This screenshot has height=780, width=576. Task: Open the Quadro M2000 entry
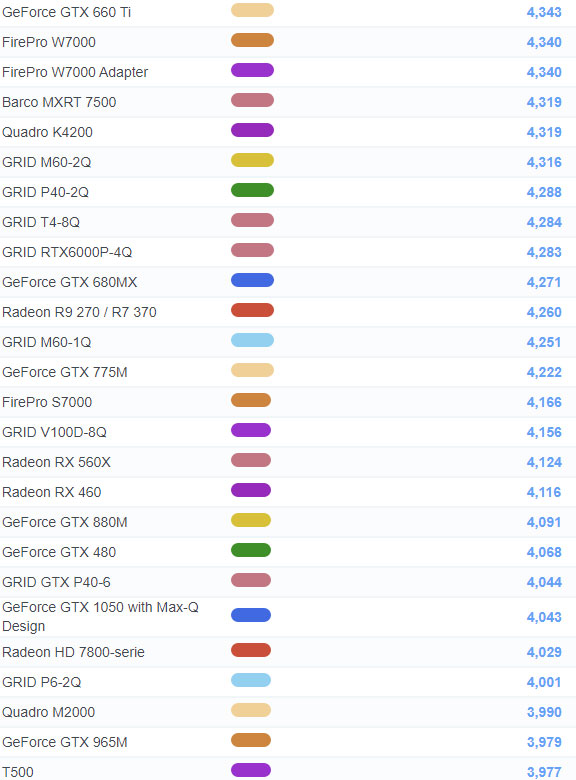point(48,712)
